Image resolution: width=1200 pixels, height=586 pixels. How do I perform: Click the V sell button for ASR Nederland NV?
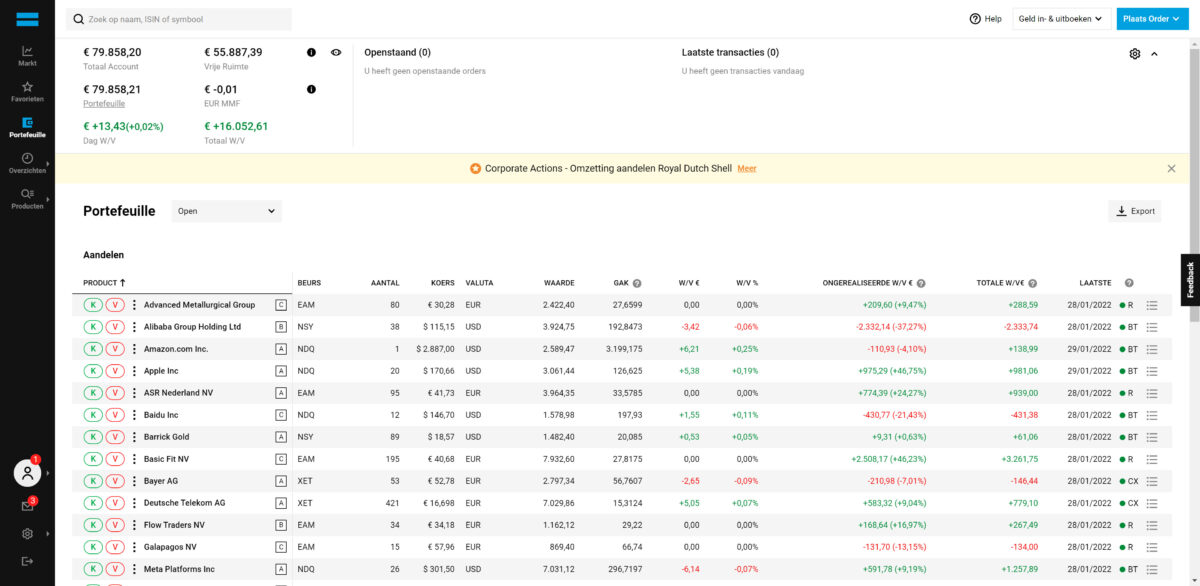click(115, 392)
